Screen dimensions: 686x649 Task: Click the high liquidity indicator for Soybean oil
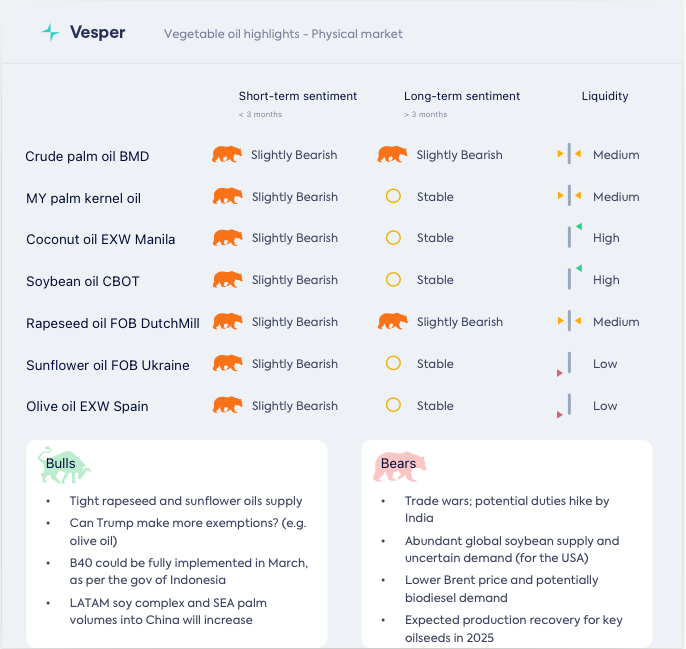[x=572, y=278]
